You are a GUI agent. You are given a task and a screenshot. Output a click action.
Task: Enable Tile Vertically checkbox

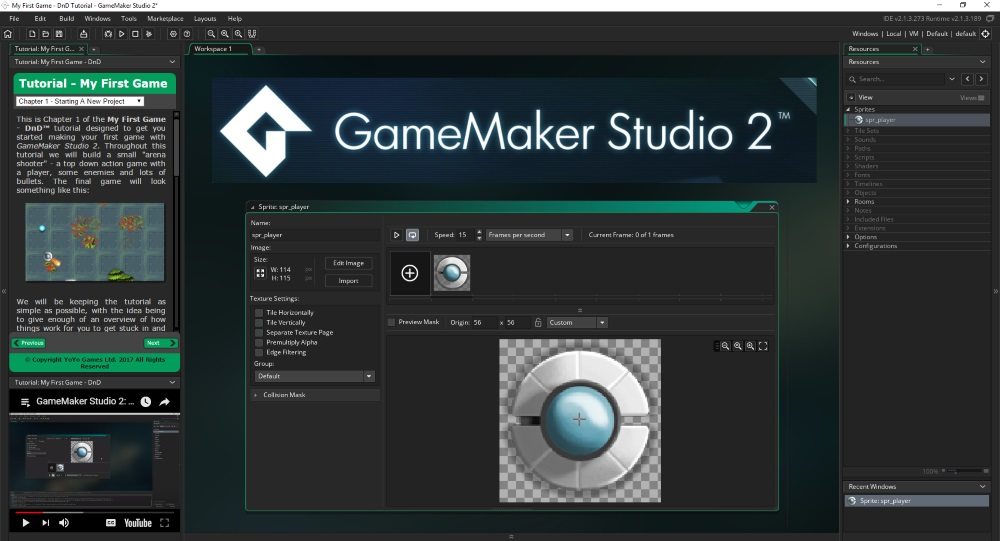point(259,323)
